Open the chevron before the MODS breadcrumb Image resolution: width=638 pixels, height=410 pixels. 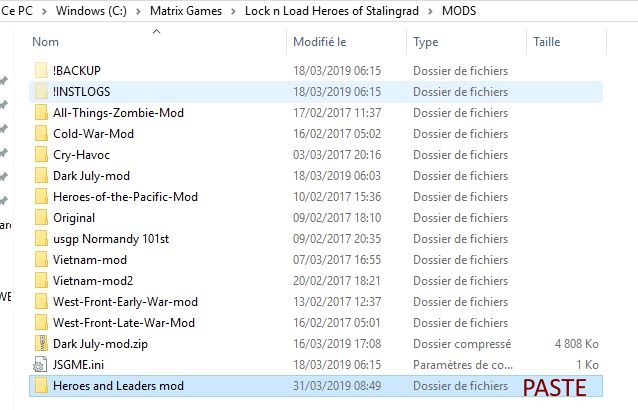(430, 11)
